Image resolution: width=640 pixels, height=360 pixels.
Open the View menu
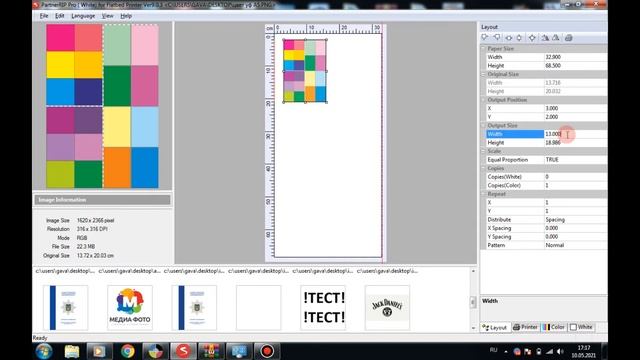point(107,16)
